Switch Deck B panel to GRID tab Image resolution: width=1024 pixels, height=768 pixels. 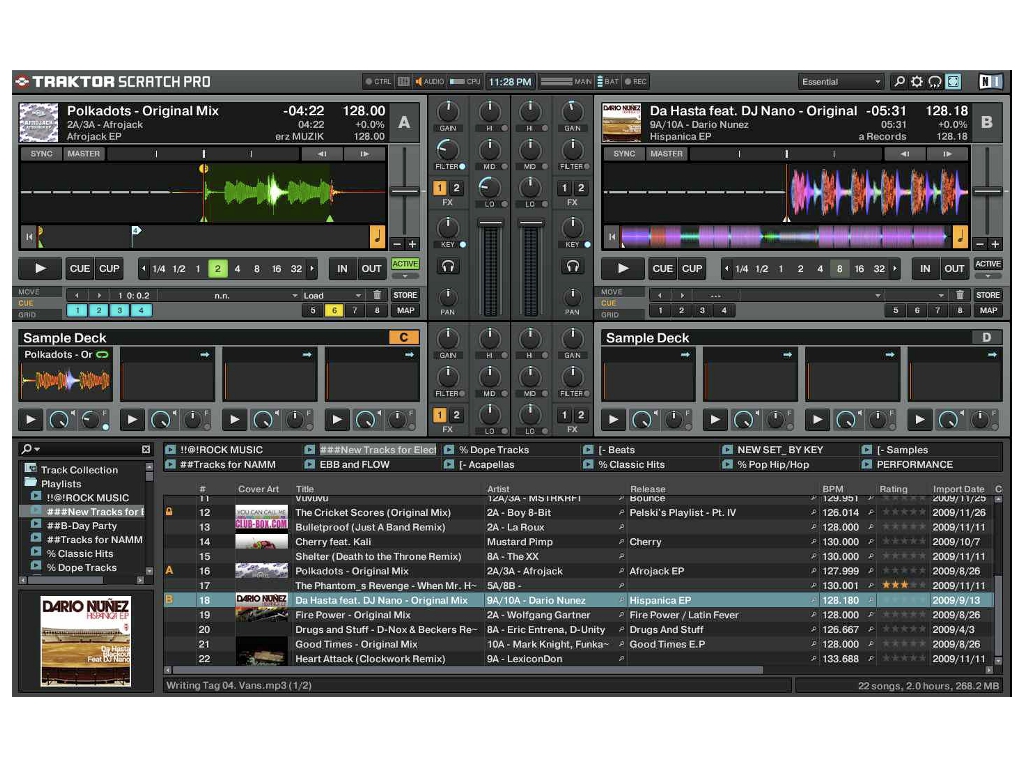tap(609, 314)
